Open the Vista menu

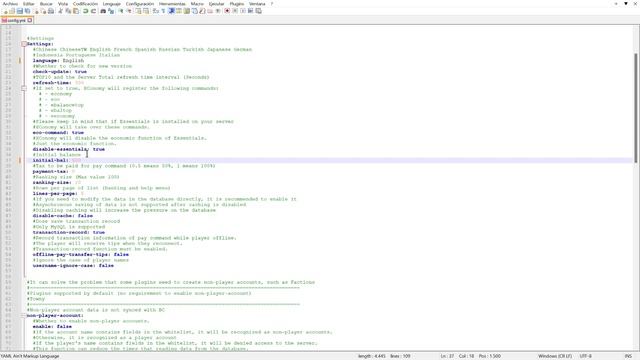63,4
